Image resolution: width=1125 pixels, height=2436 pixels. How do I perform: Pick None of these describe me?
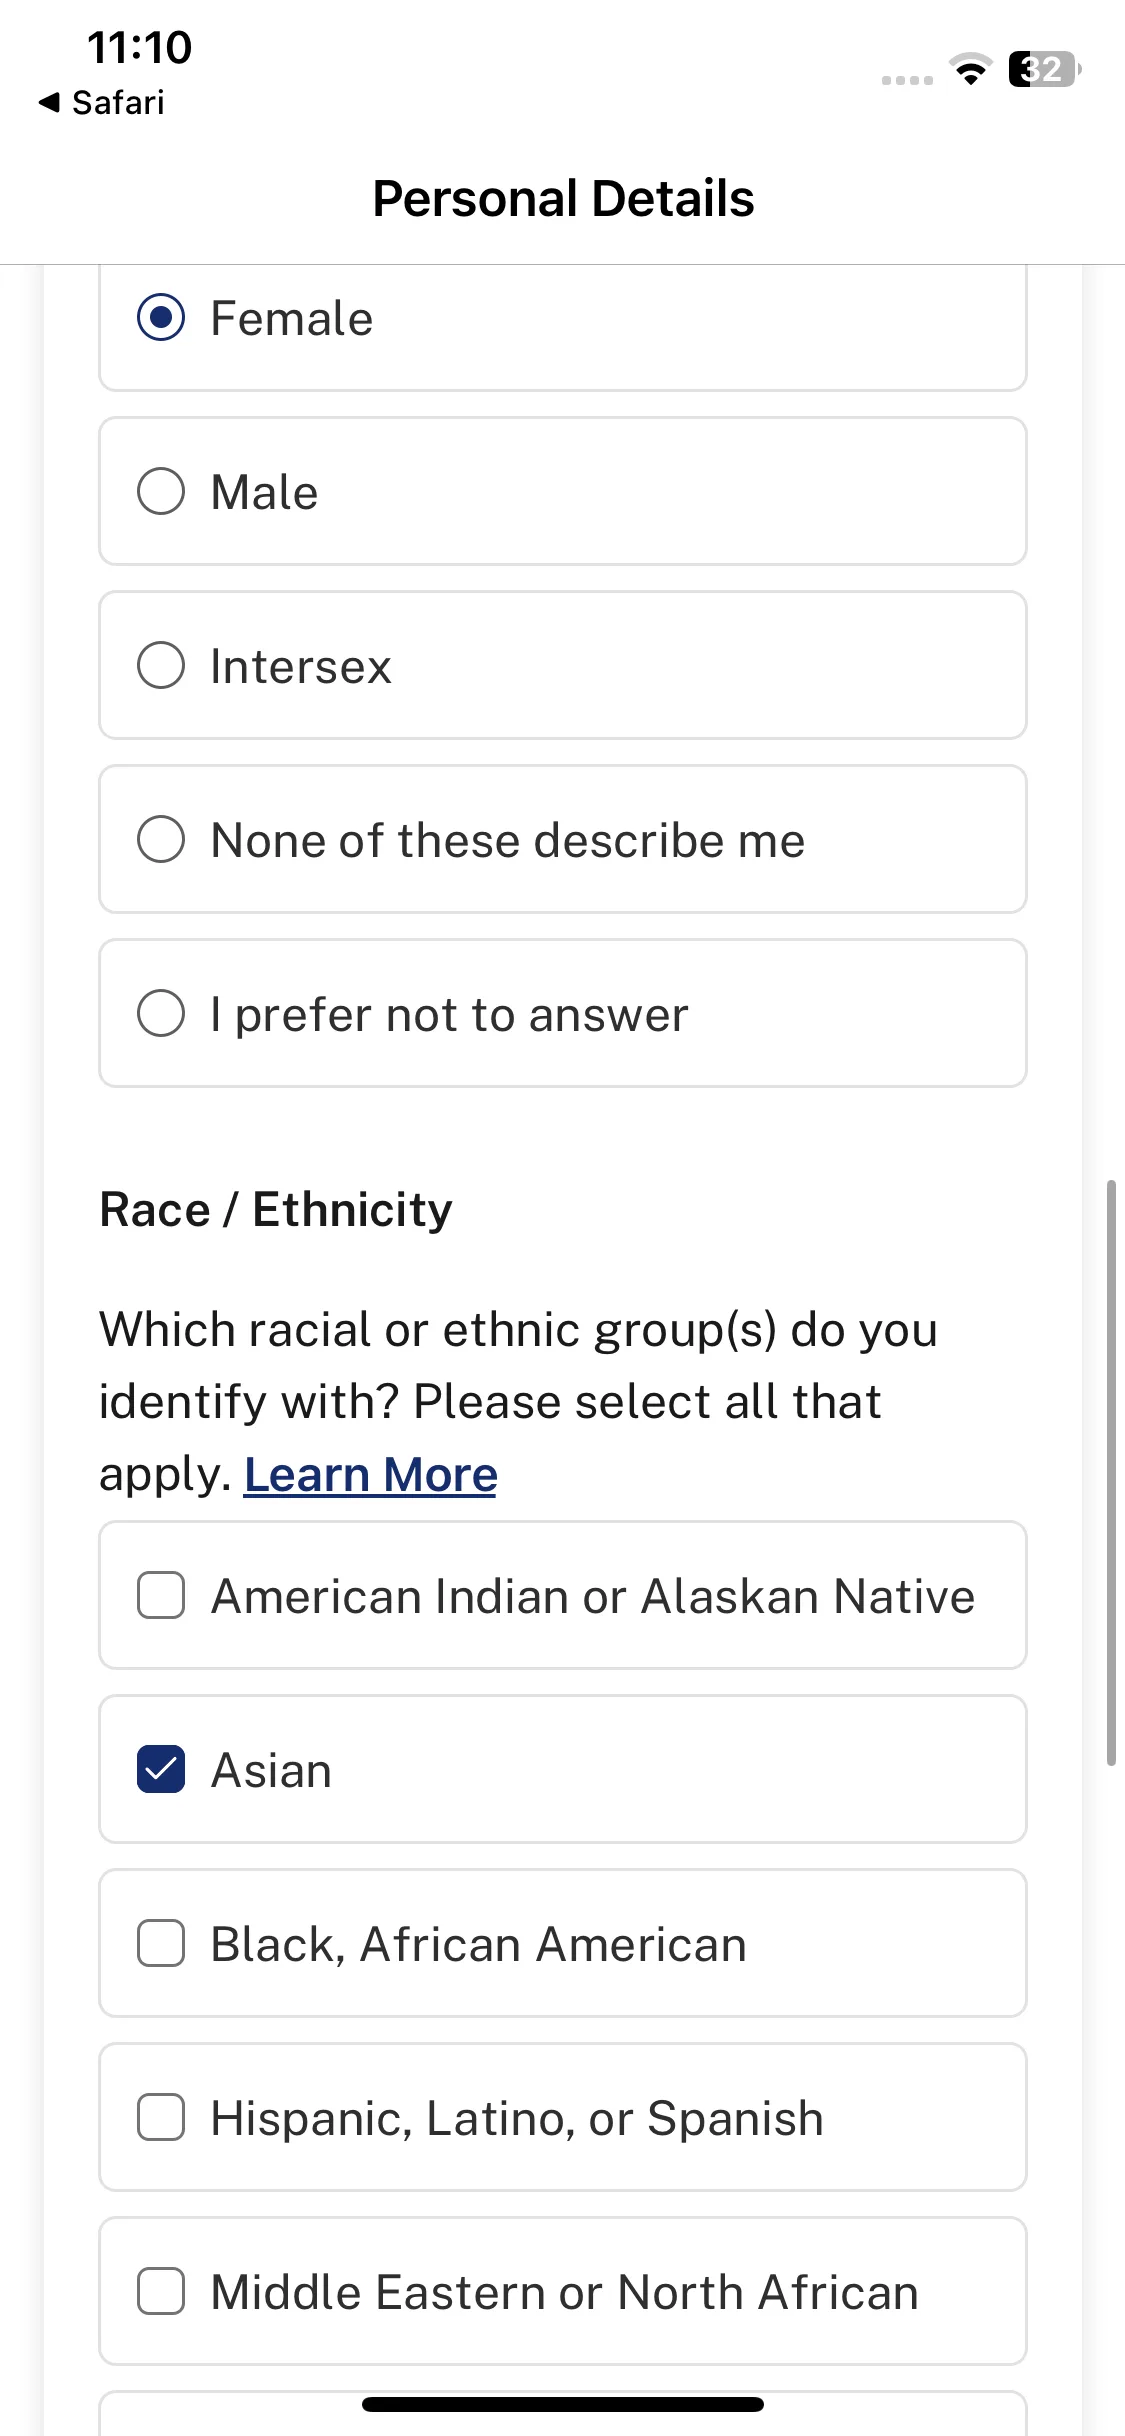tap(562, 839)
